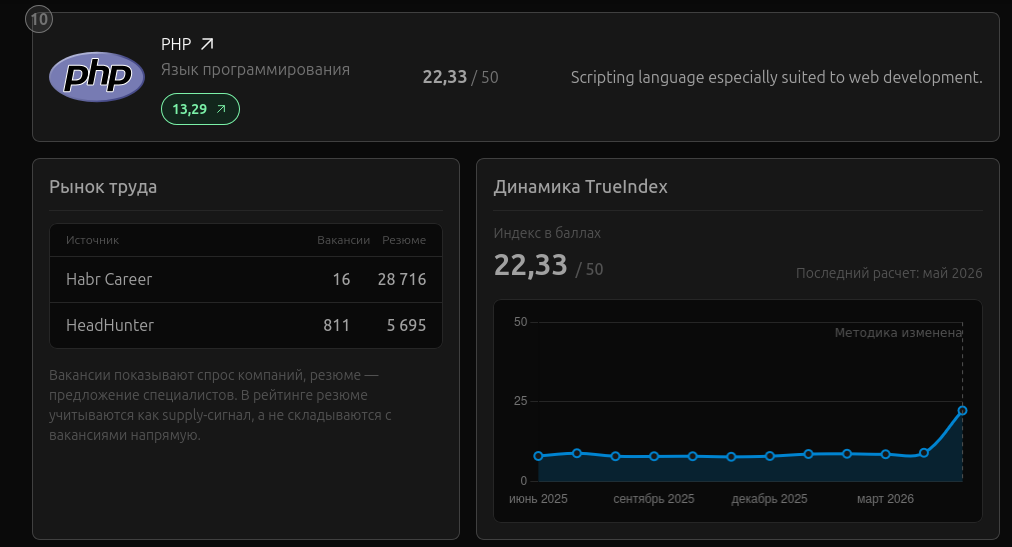Click the "июнь 2025" axis label
Viewport: 1012px width, 547px height.
tap(538, 499)
